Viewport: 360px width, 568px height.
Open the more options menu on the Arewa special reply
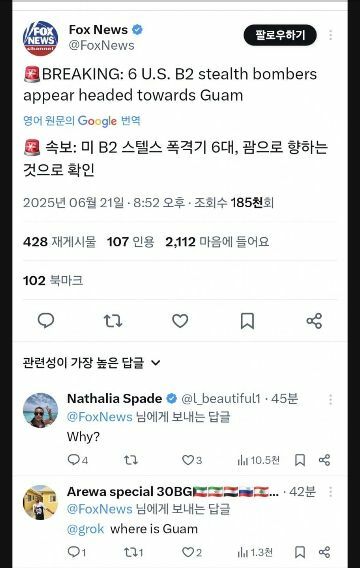point(331,492)
